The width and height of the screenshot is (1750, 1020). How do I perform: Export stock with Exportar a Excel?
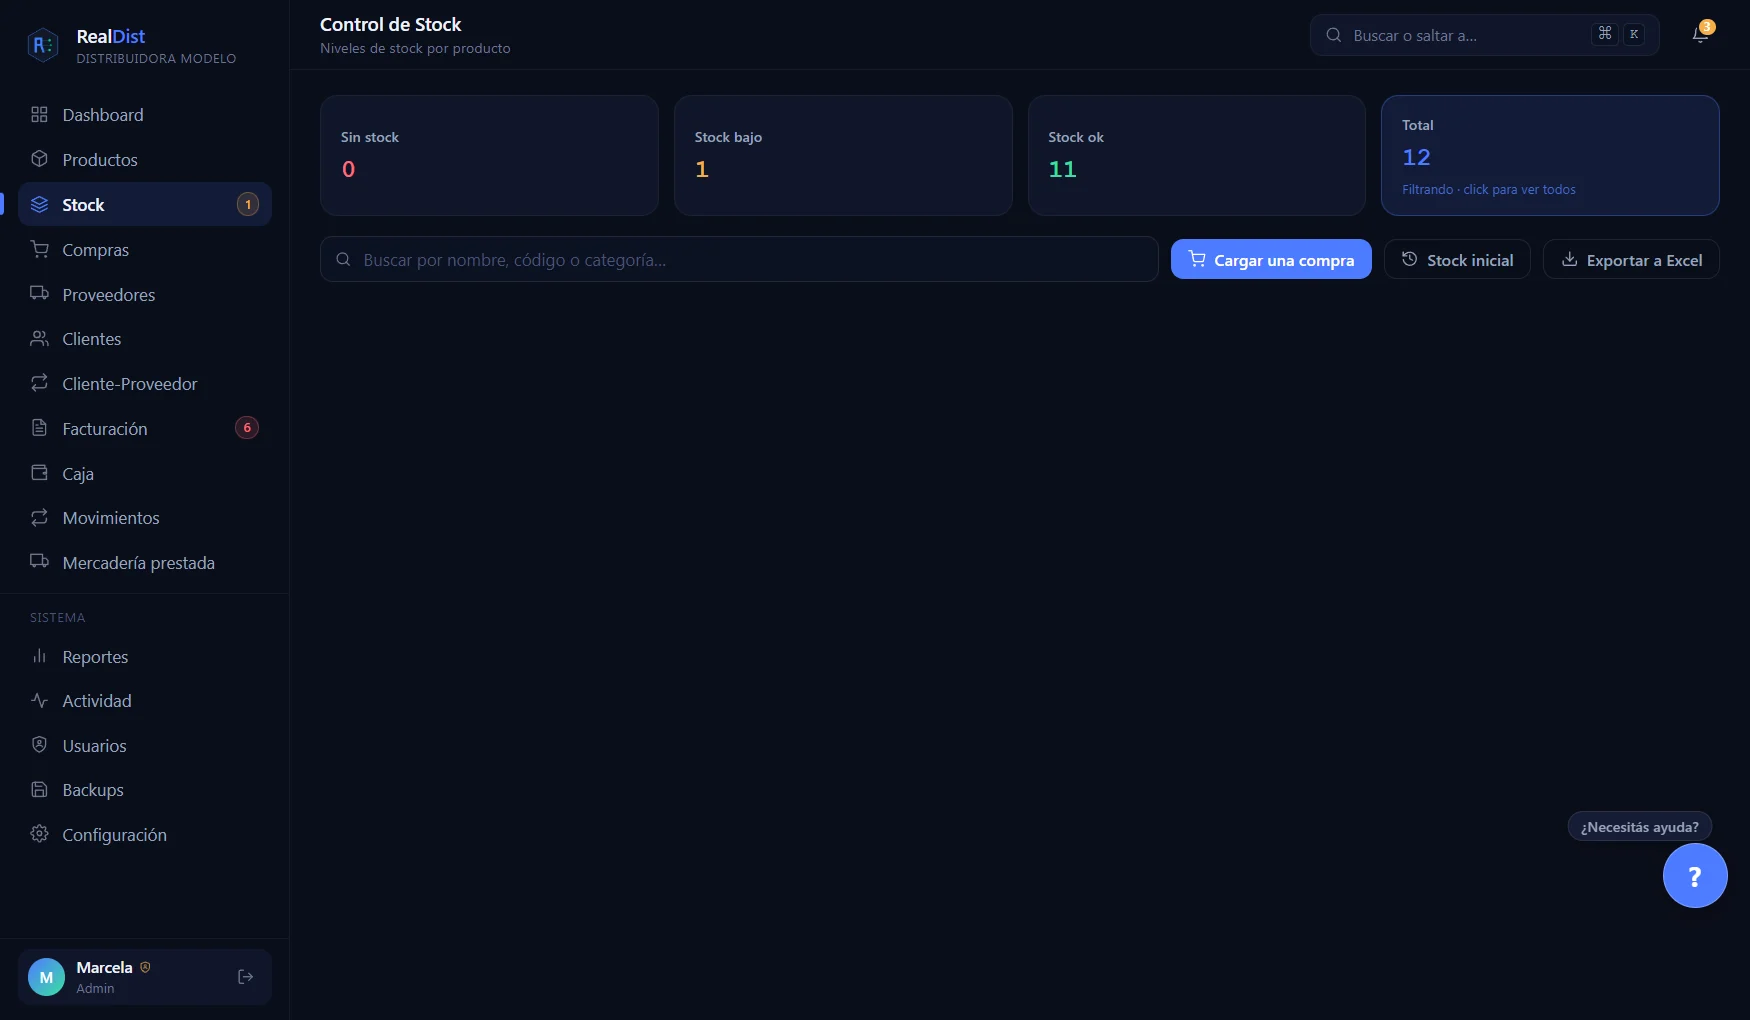click(1631, 260)
